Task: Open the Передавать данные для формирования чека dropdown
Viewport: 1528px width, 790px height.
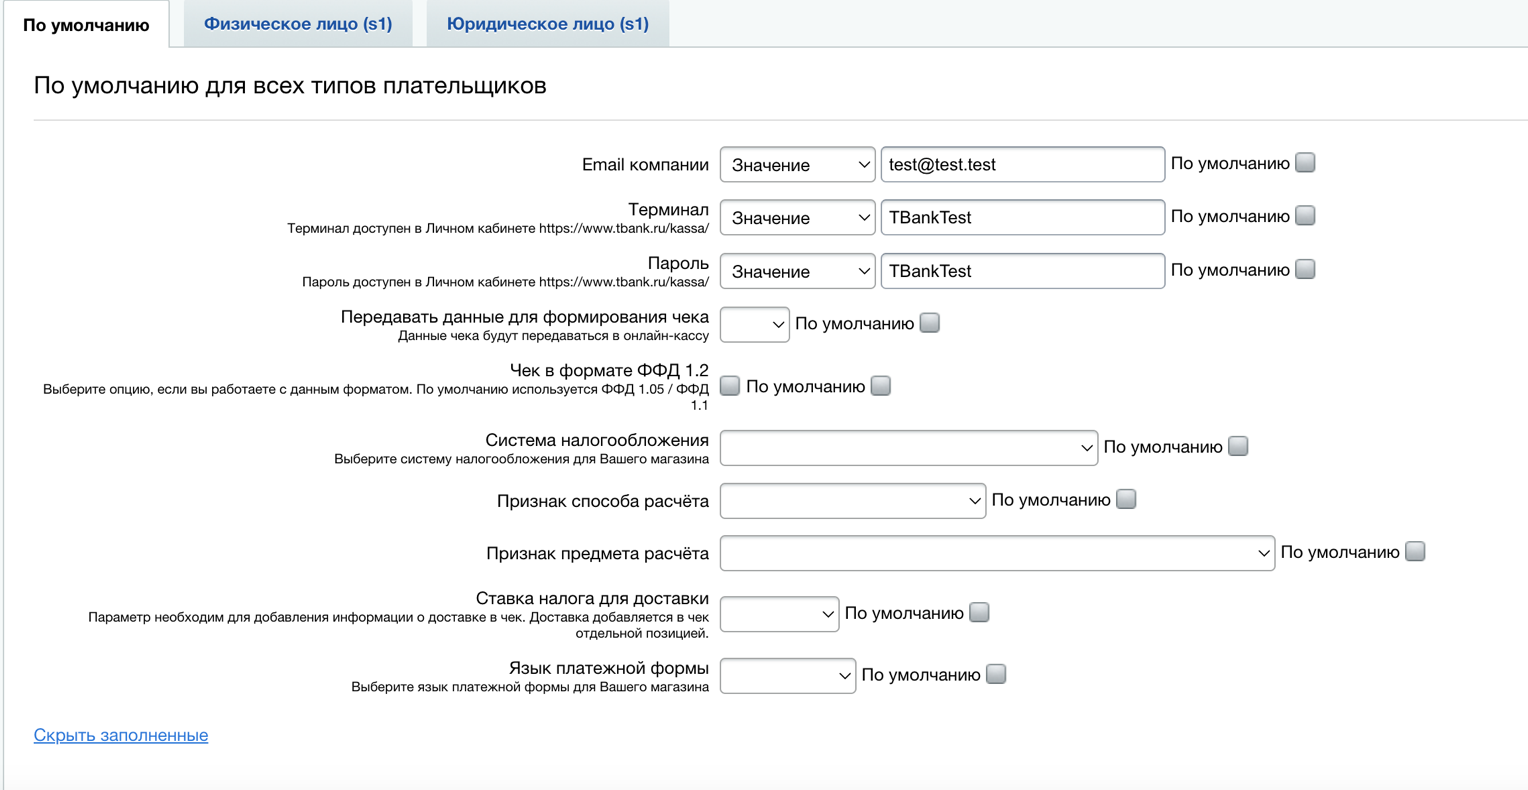Action: click(754, 324)
